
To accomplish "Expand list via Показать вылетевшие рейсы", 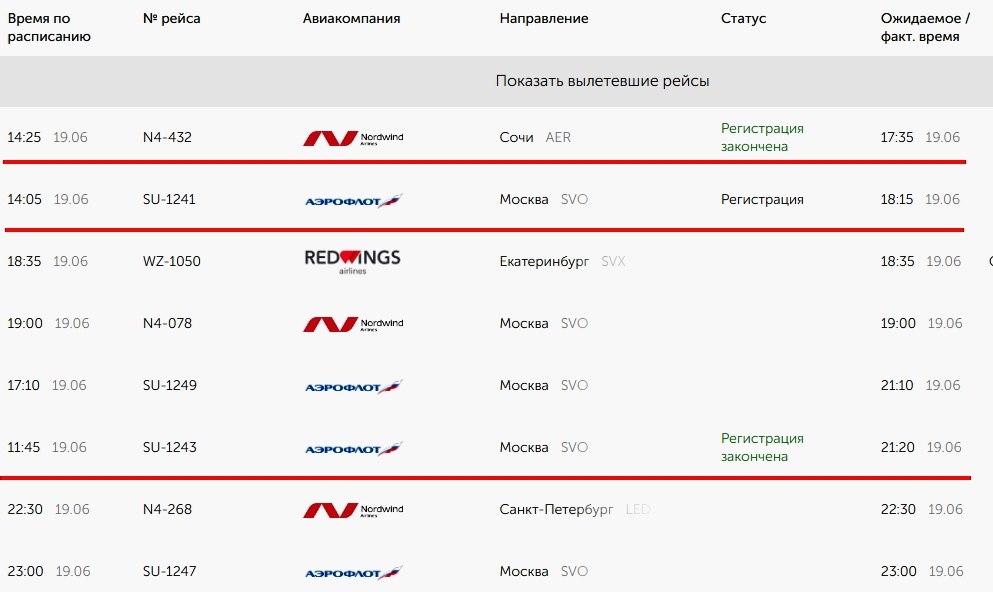I will tap(602, 81).
